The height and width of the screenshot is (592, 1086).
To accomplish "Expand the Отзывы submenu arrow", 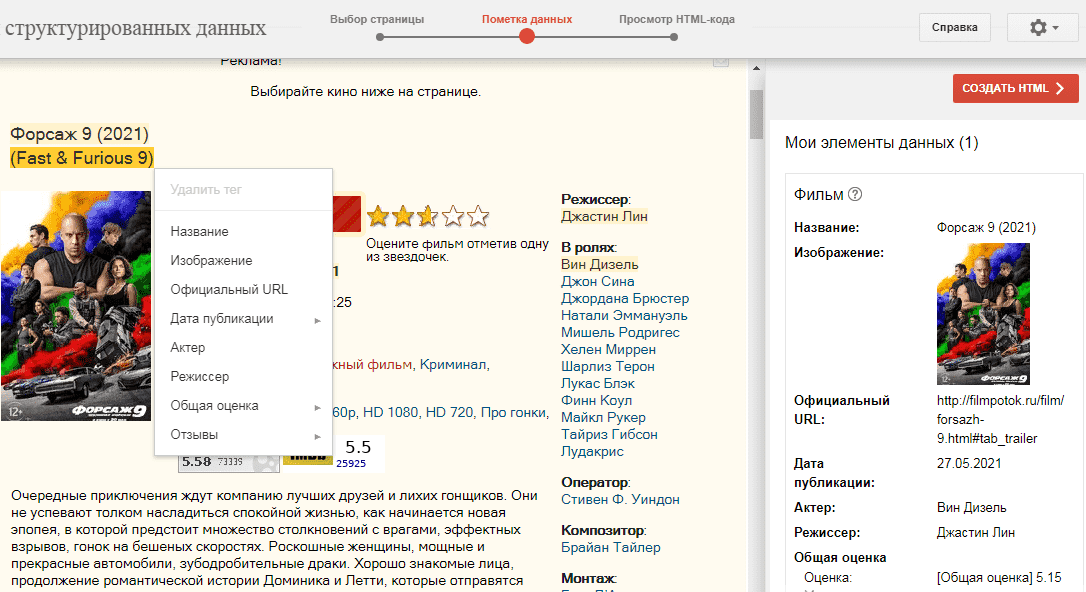I will pyautogui.click(x=317, y=437).
